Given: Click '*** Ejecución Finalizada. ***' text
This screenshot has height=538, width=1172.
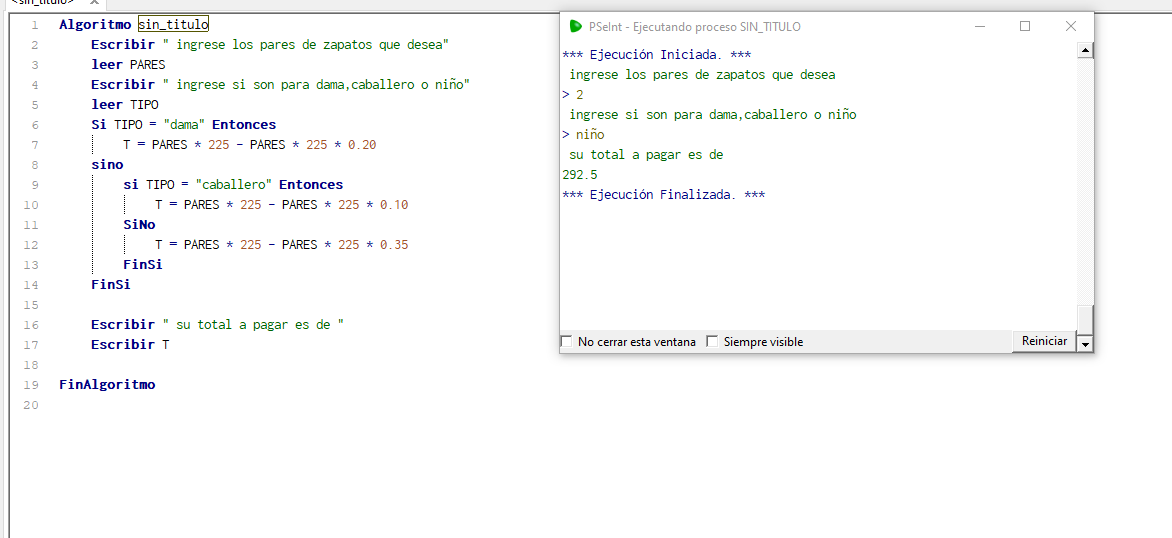Looking at the screenshot, I should [x=663, y=195].
